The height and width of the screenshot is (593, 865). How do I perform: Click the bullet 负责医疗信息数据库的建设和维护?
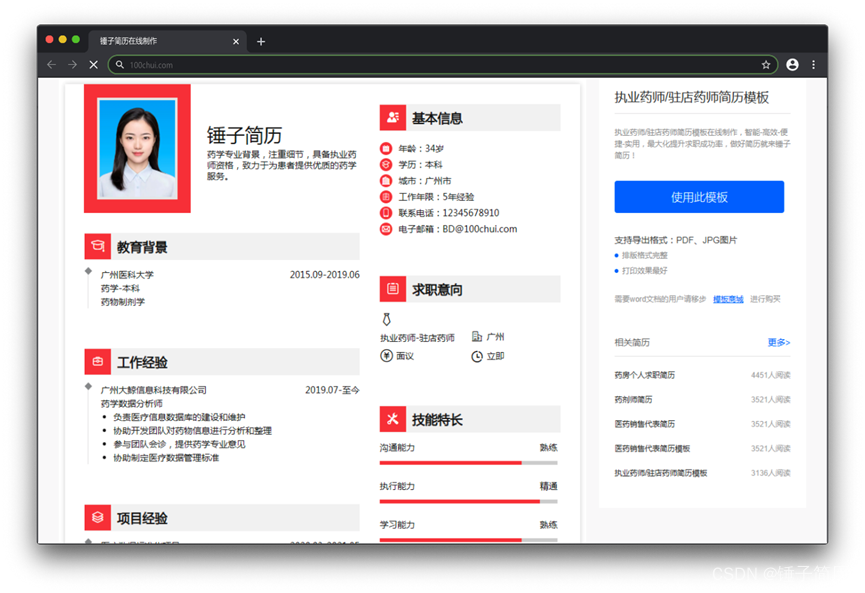click(179, 417)
